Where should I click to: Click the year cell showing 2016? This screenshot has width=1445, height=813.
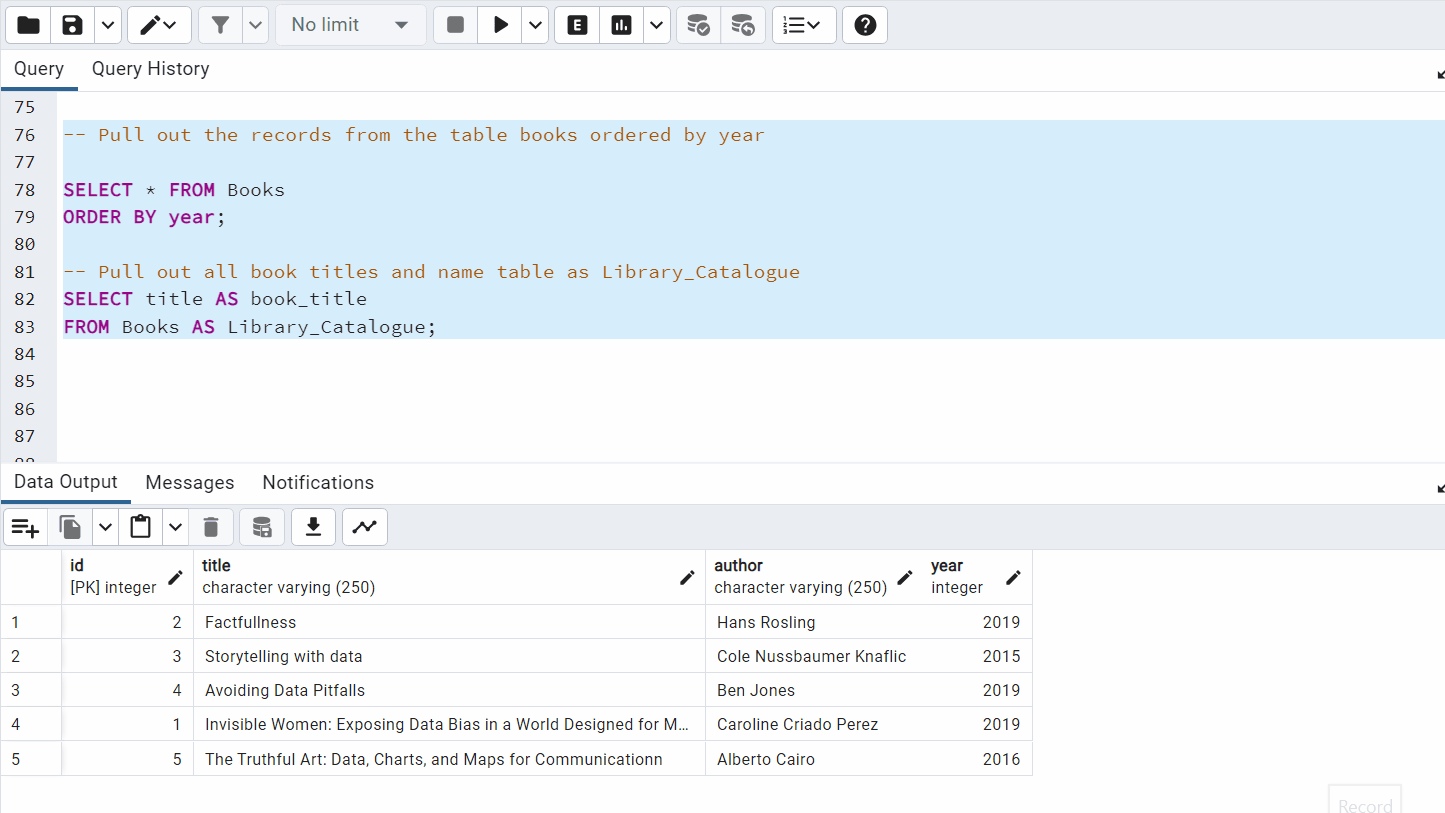(977, 759)
